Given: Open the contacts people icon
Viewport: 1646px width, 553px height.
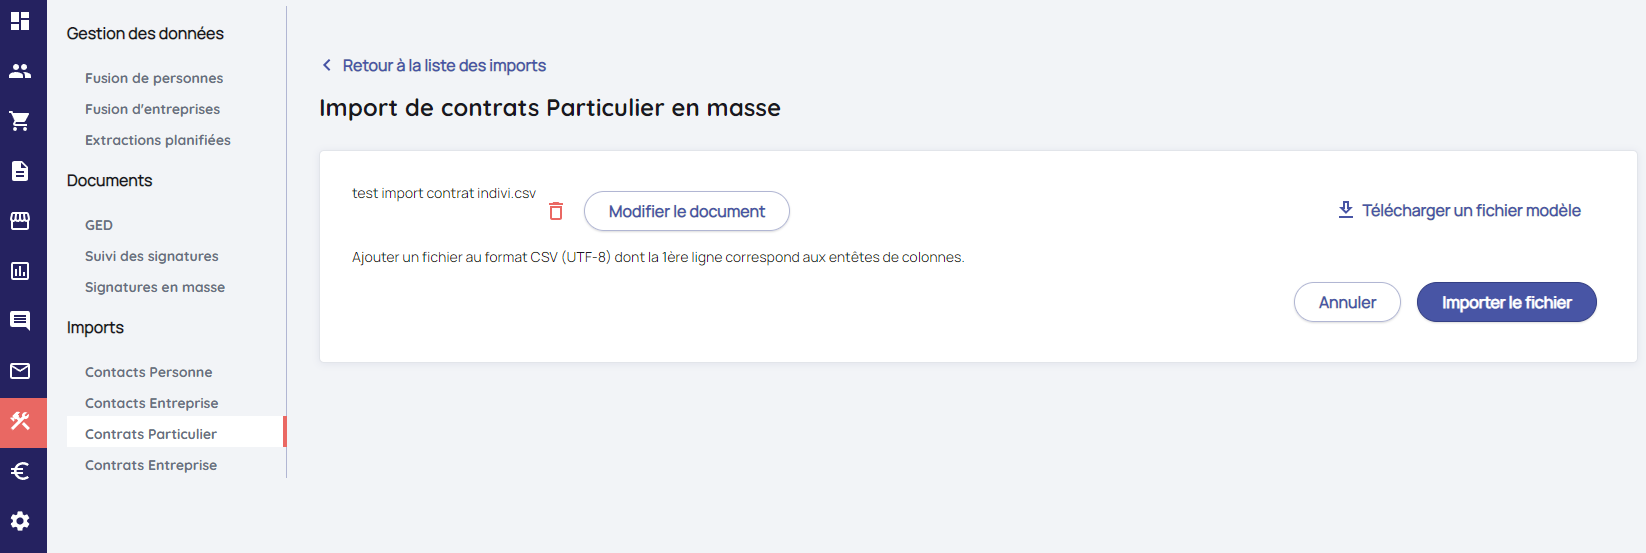Looking at the screenshot, I should pos(20,71).
